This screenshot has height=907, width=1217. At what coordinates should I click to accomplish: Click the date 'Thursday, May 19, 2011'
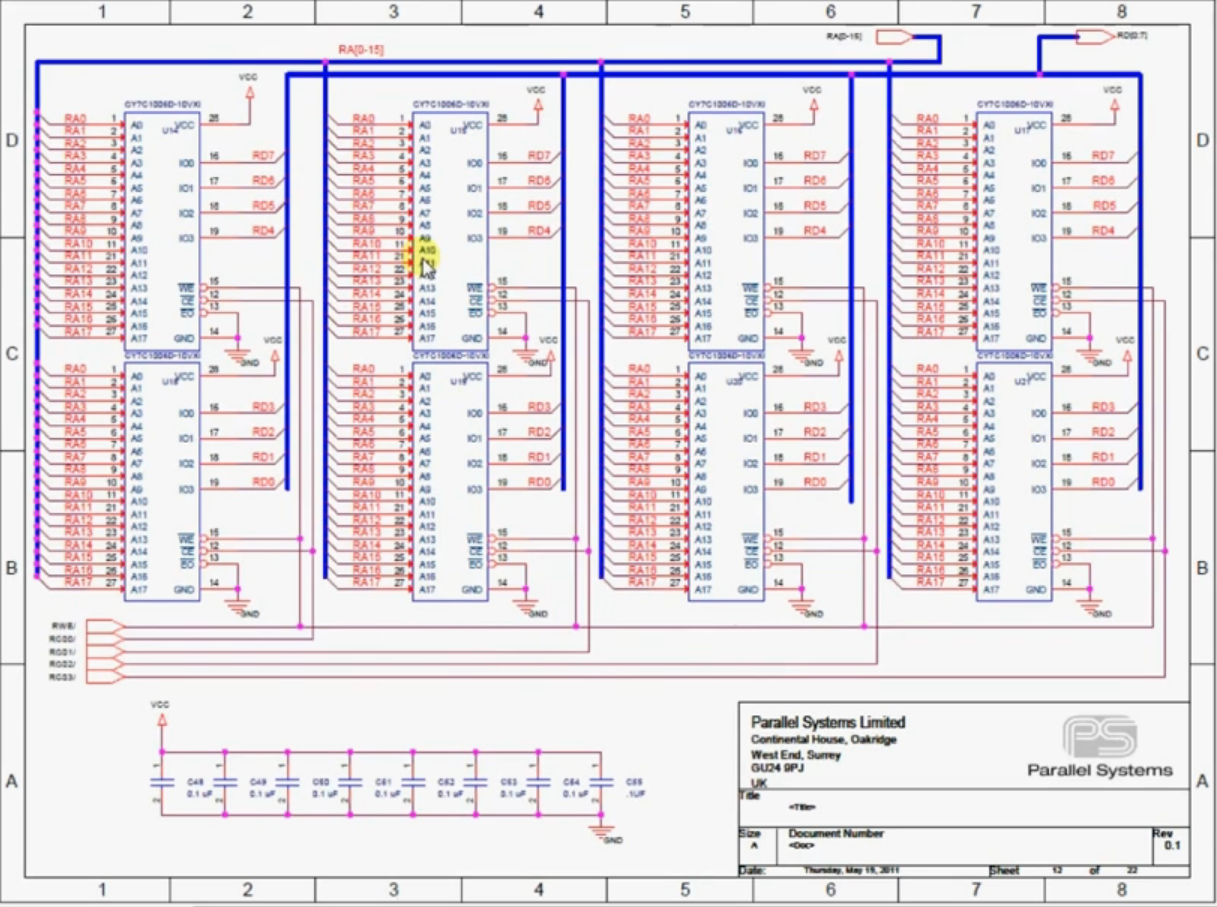tap(851, 870)
